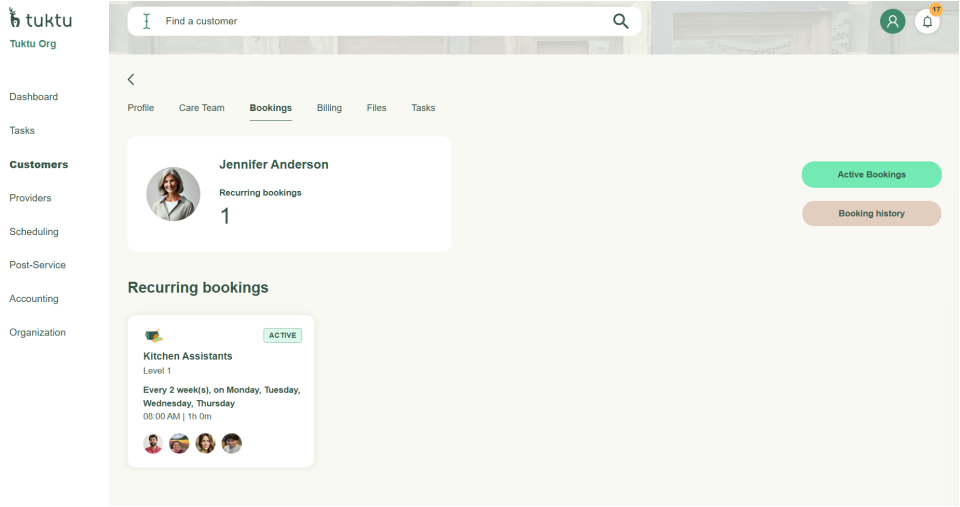Click the Kitchen Assistants service icon
This screenshot has height=507, width=960.
pos(154,336)
